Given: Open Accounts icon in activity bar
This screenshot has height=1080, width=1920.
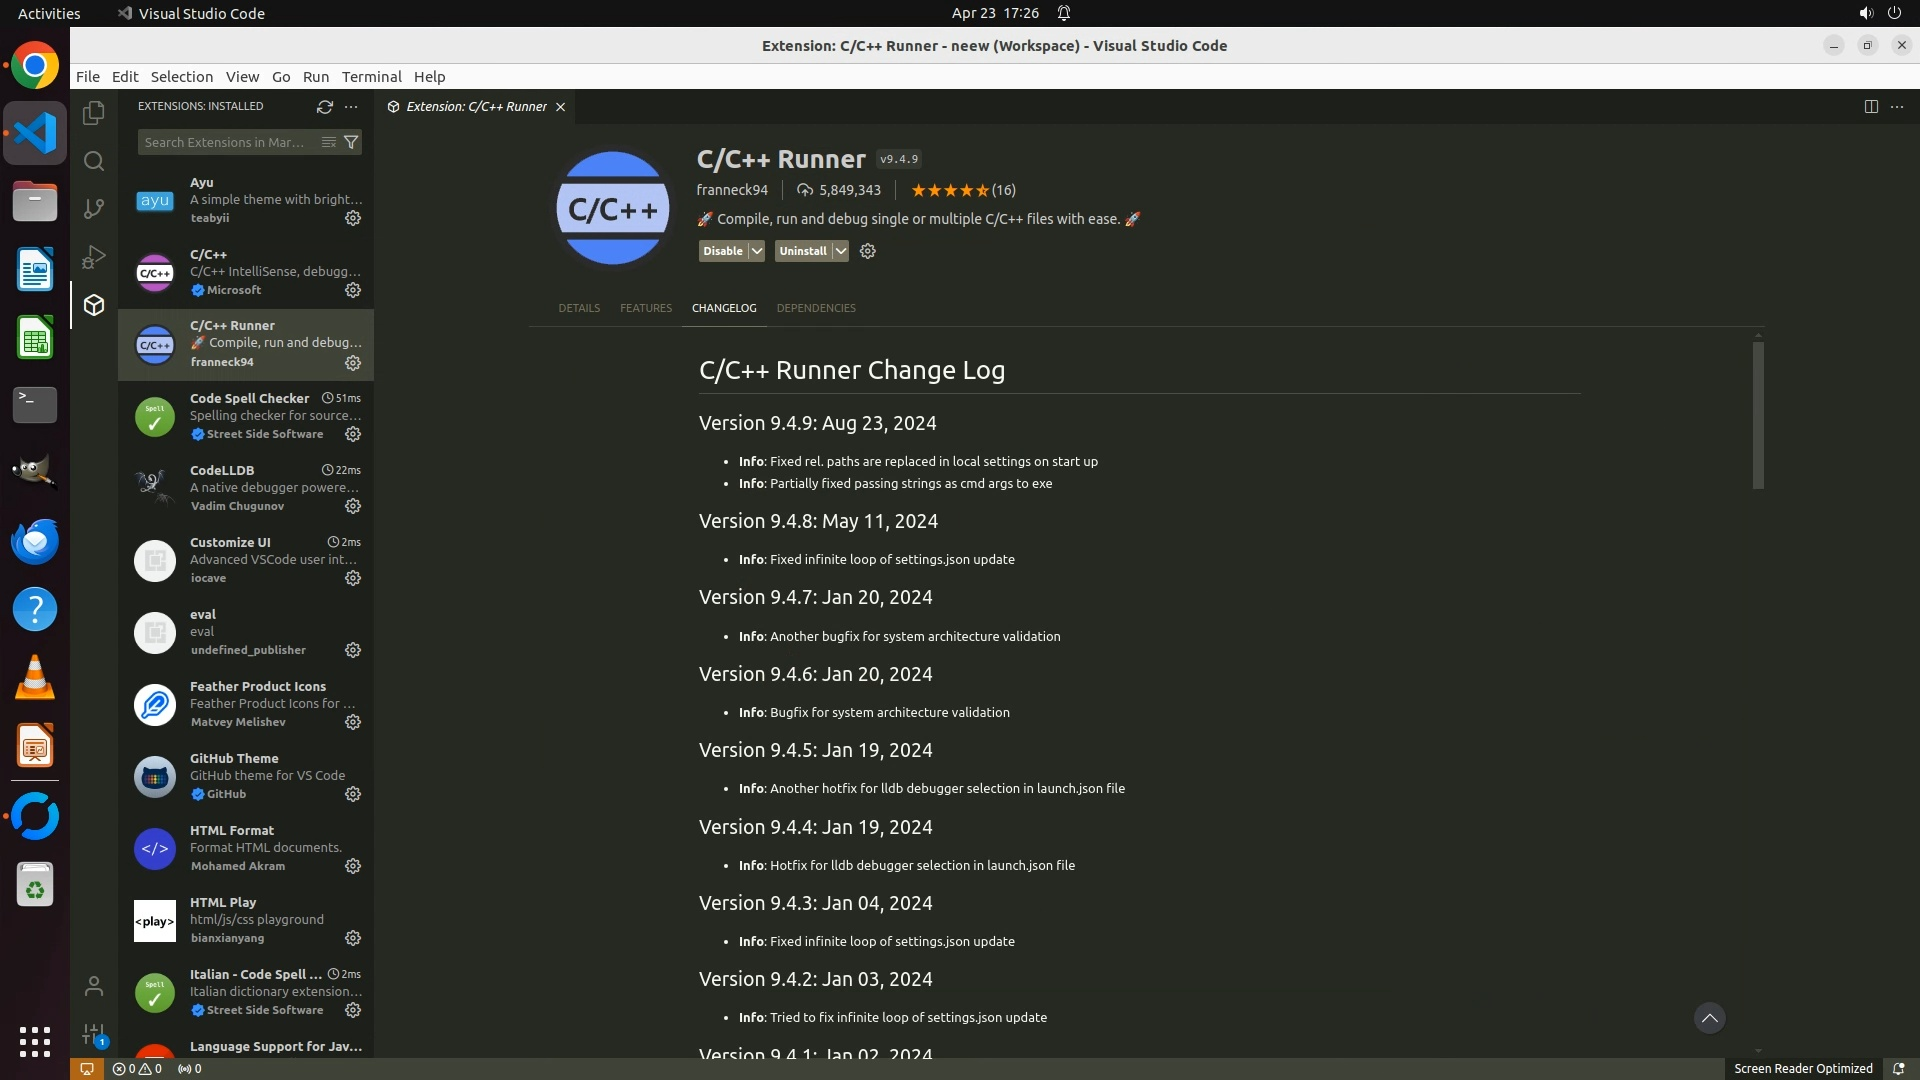Looking at the screenshot, I should [94, 986].
